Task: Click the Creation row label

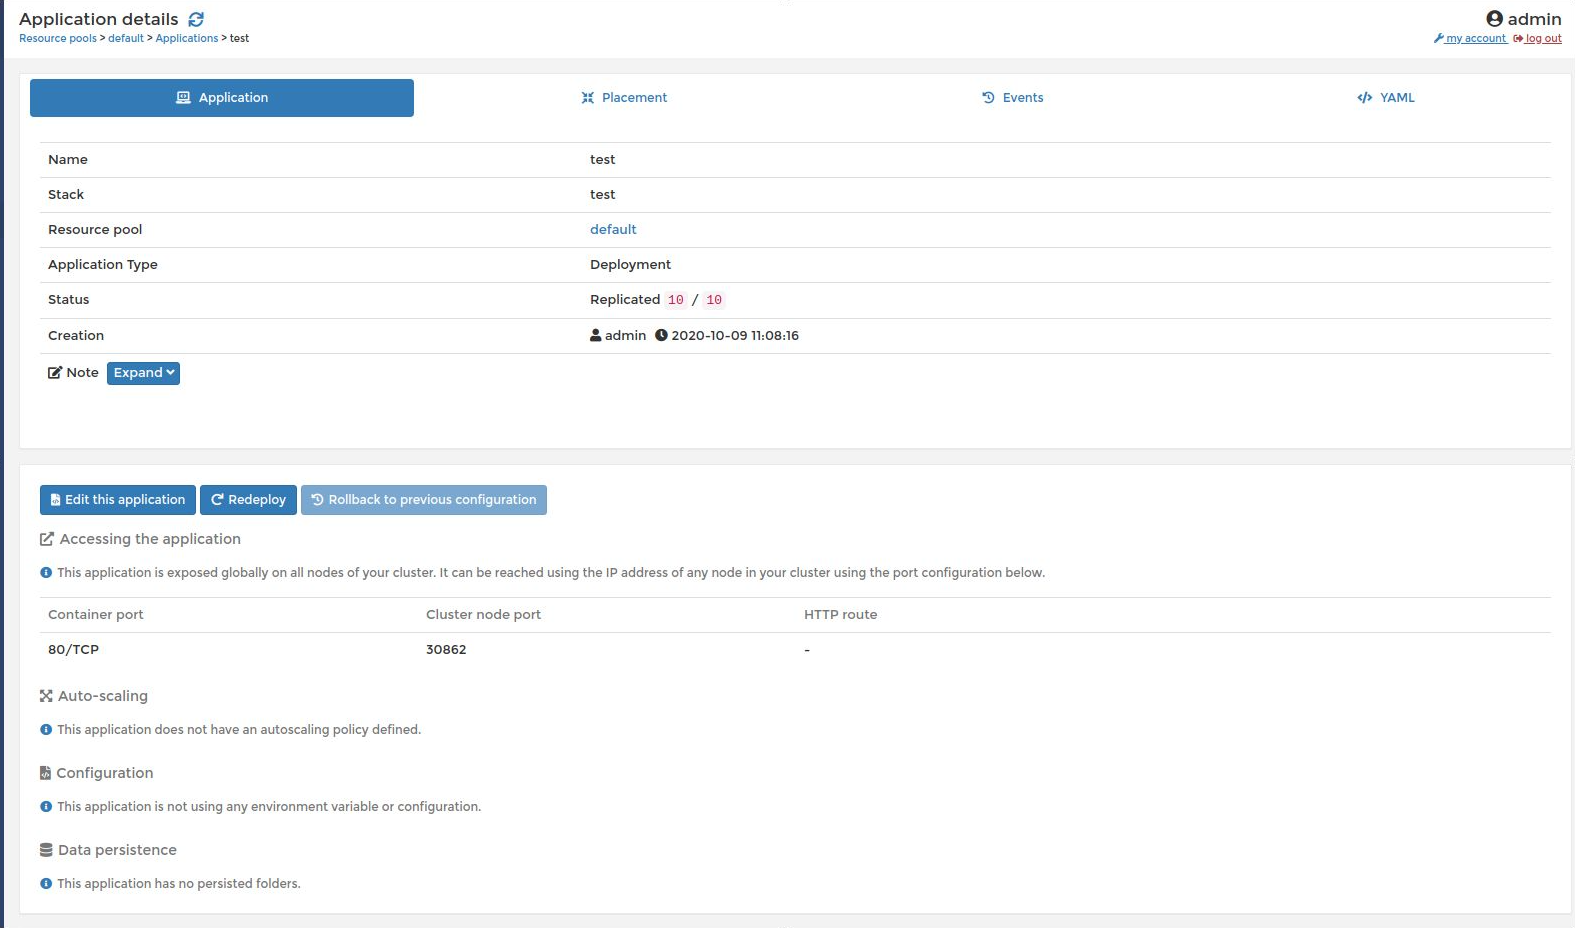Action: click(76, 336)
